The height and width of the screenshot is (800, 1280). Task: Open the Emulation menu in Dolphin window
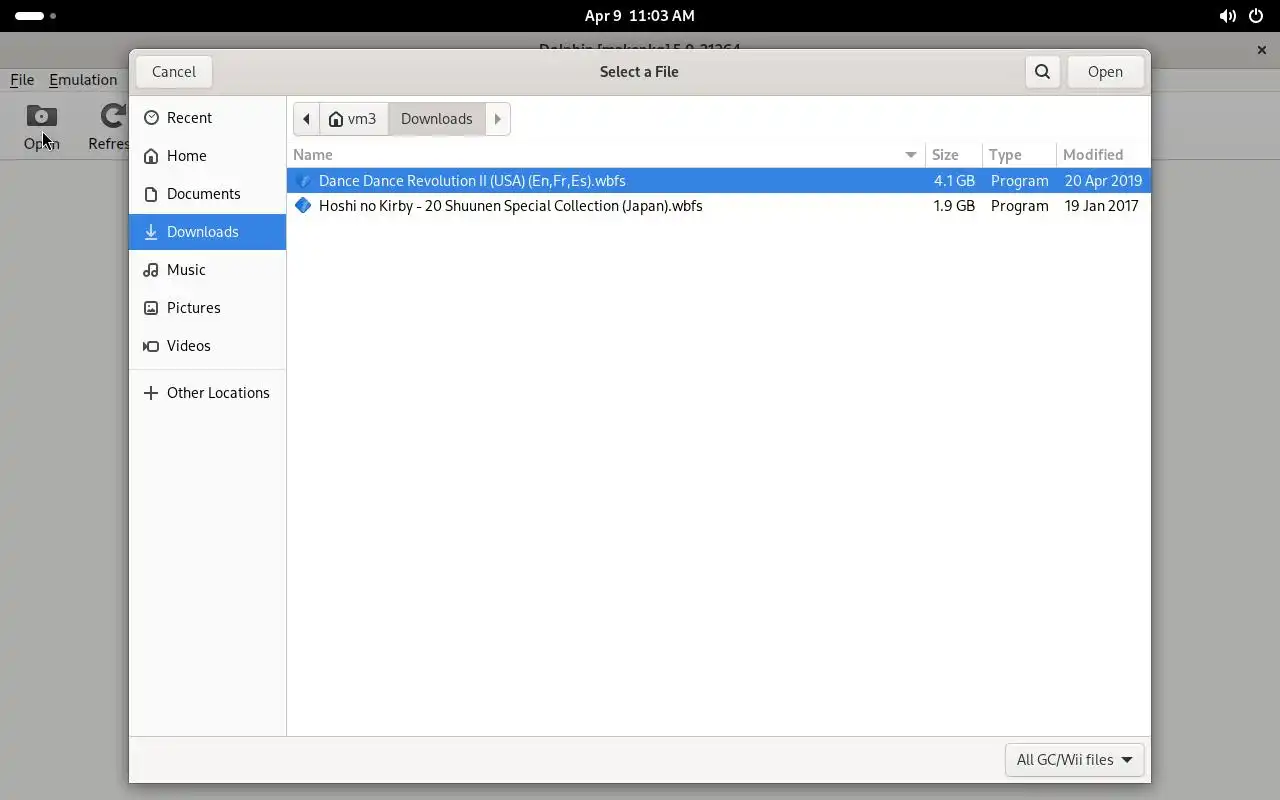click(83, 80)
